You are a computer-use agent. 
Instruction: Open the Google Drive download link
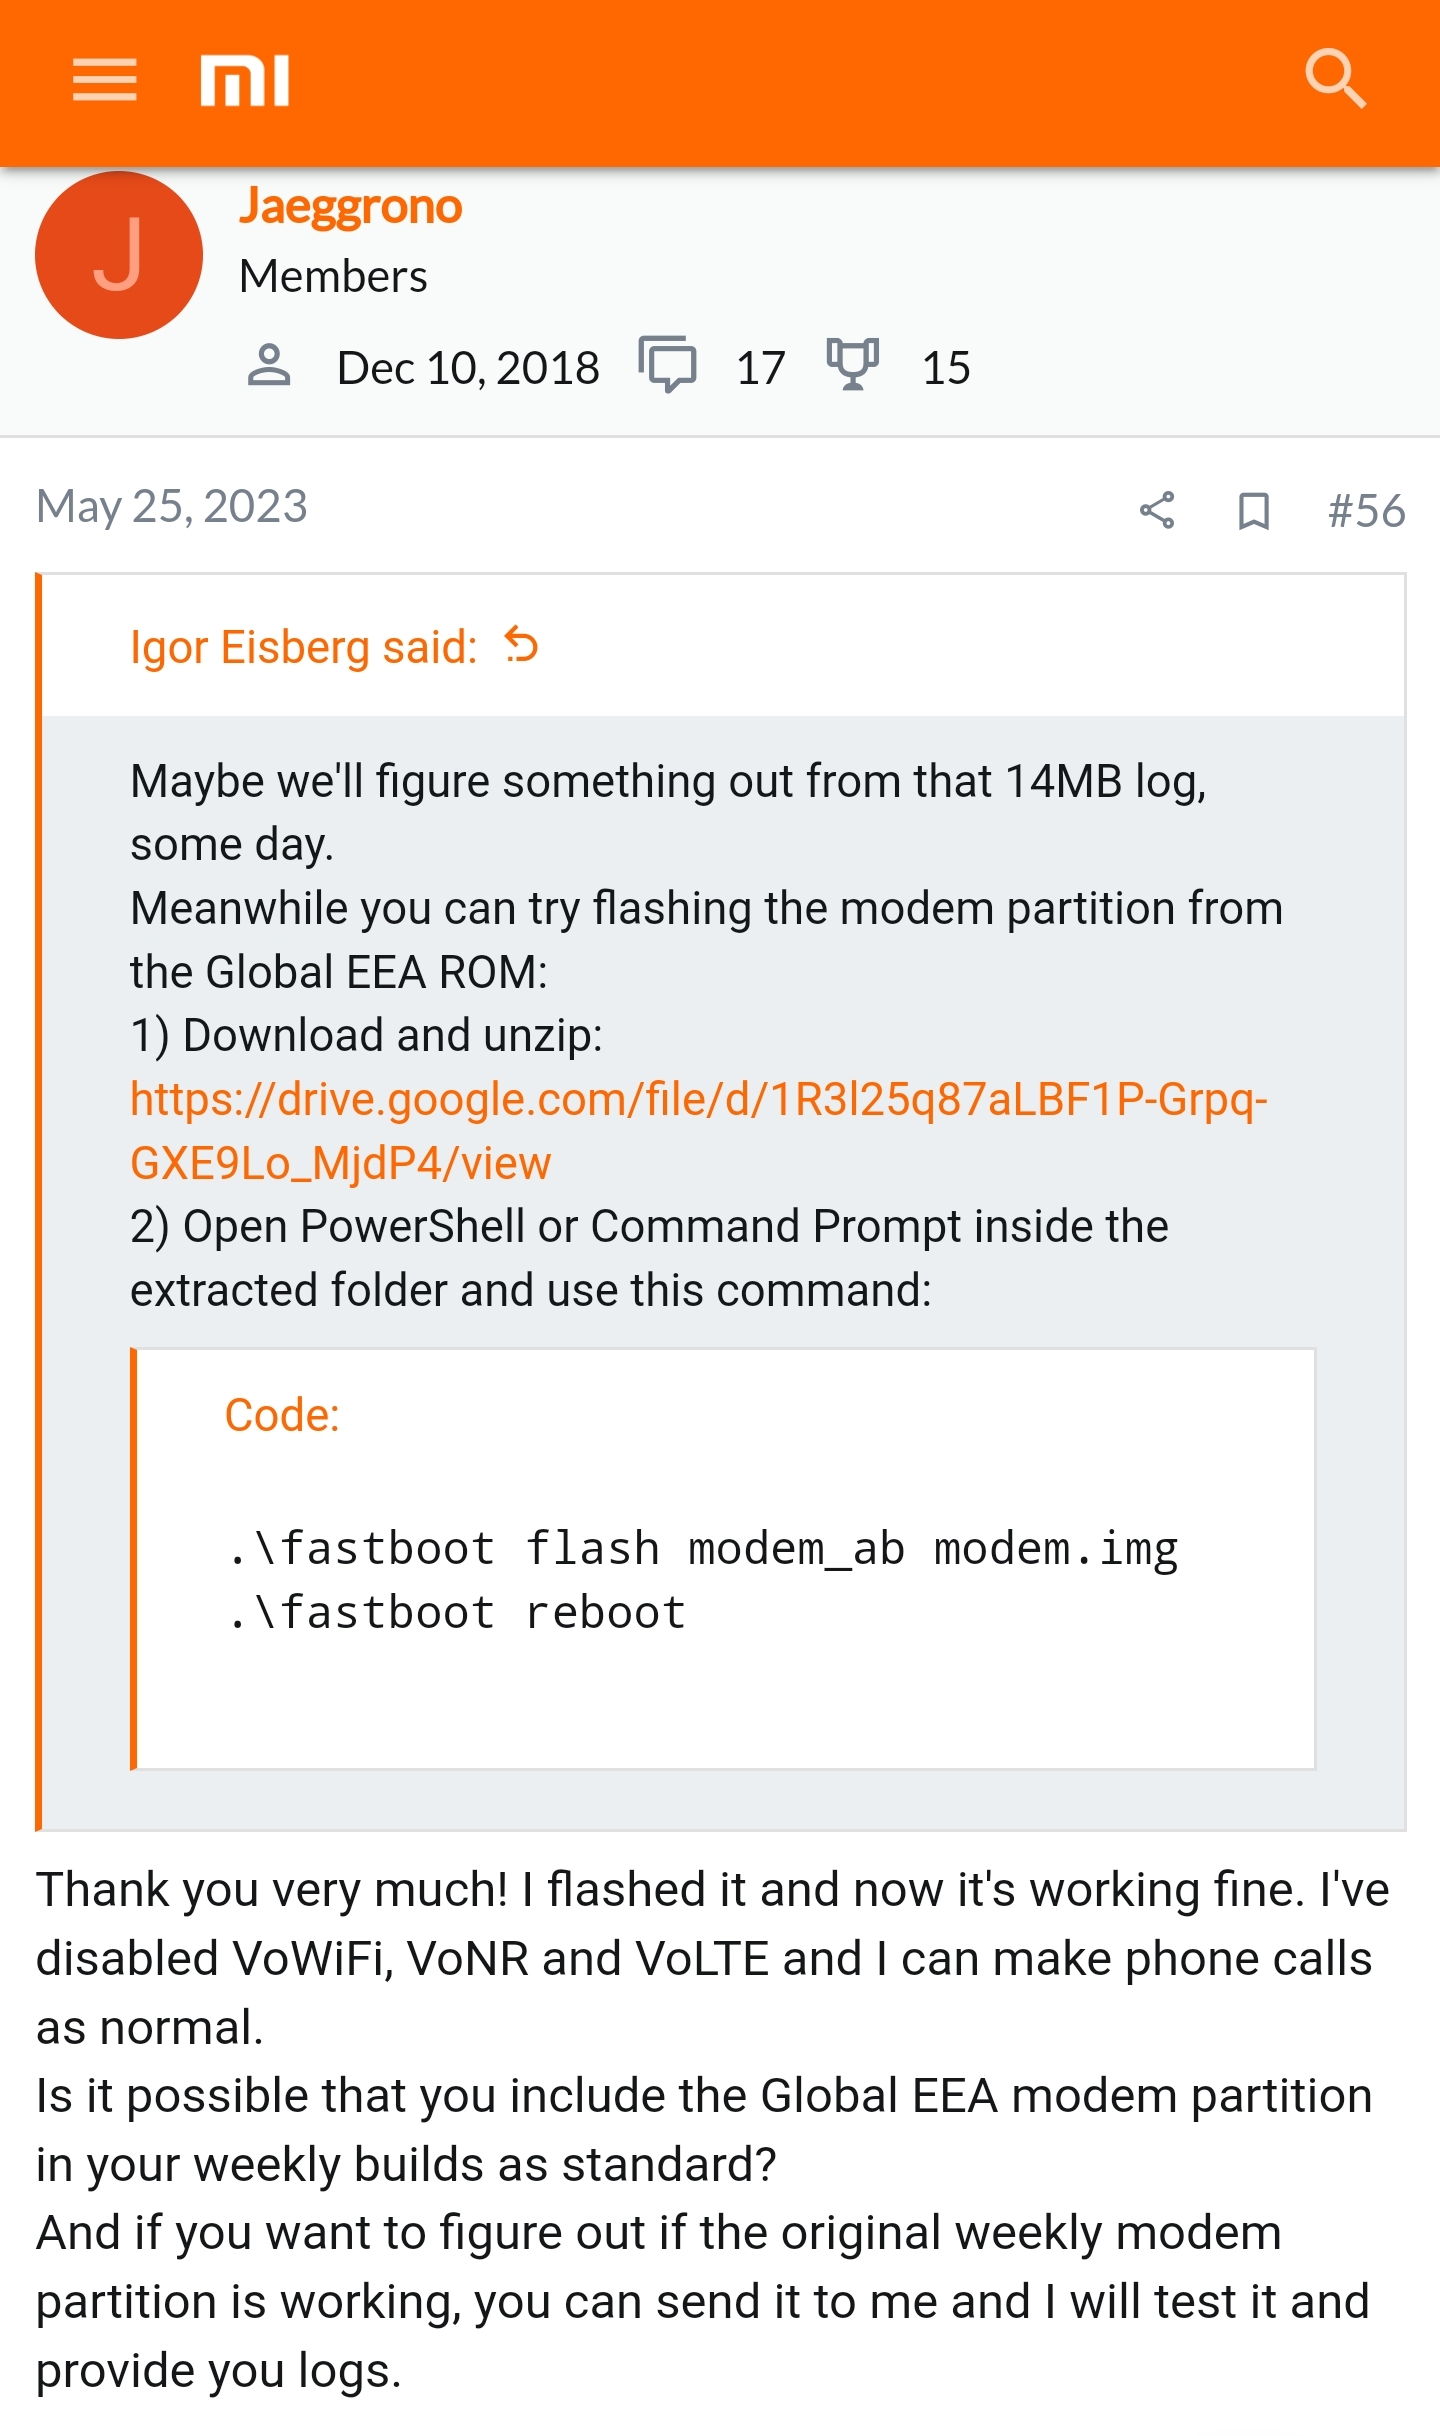(x=699, y=1131)
